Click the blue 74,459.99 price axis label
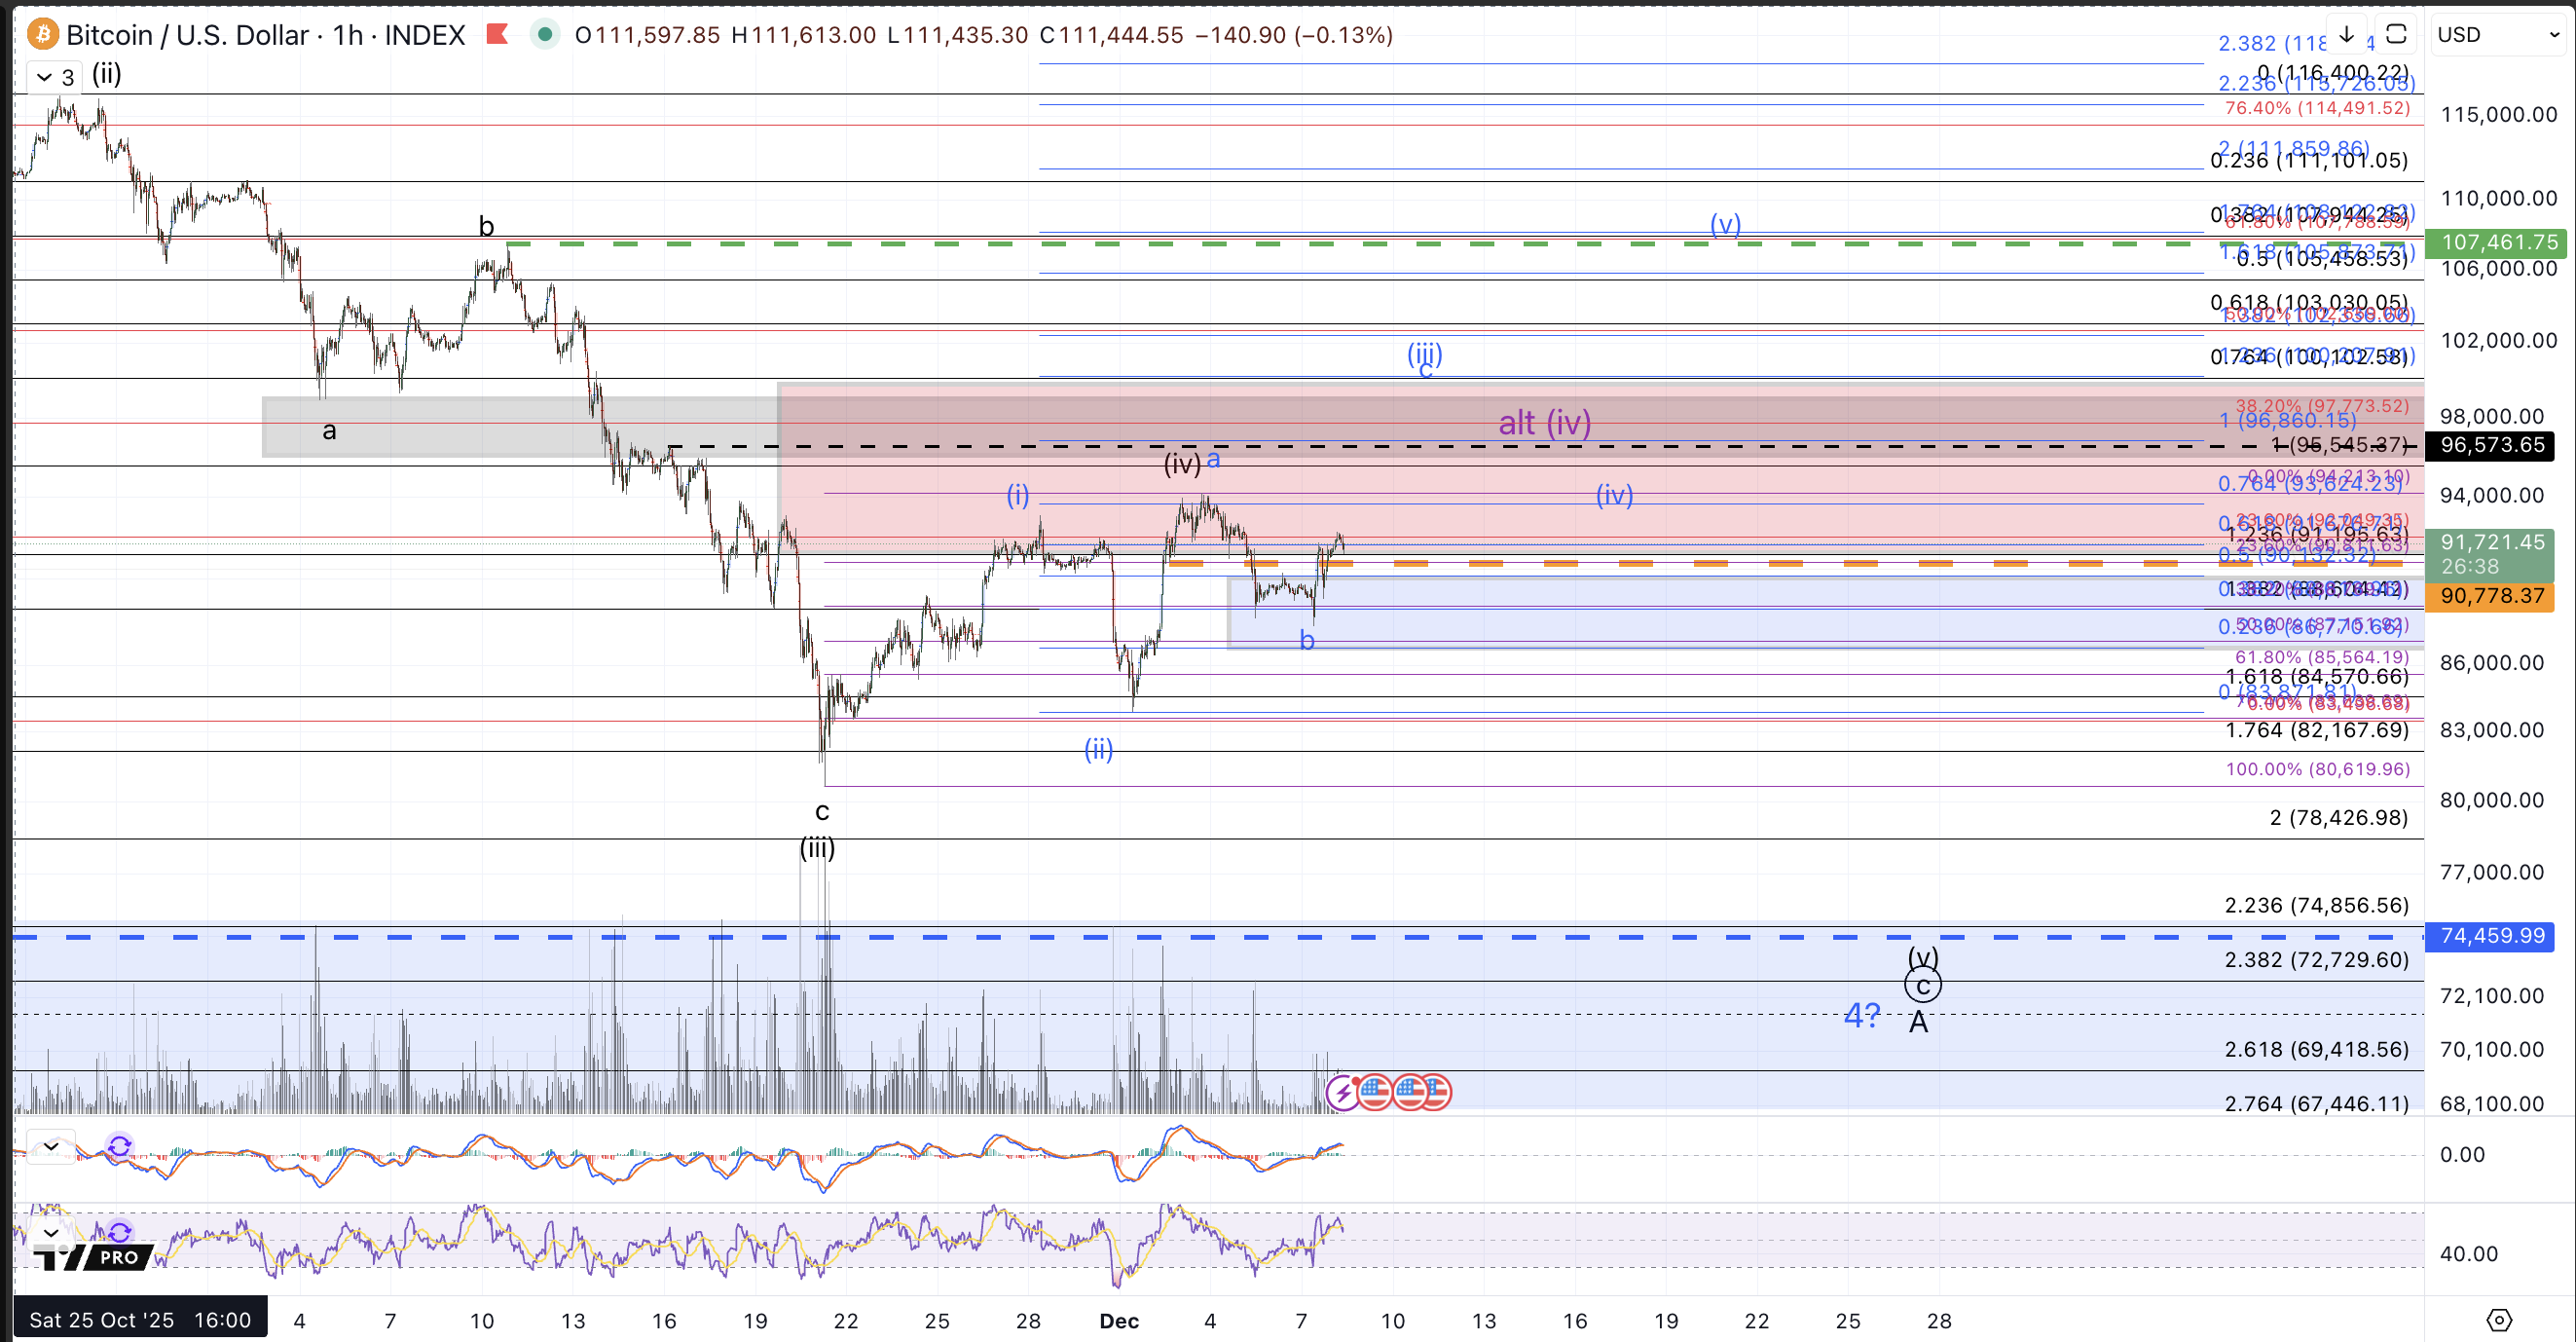The image size is (2576, 1342). click(x=2490, y=936)
